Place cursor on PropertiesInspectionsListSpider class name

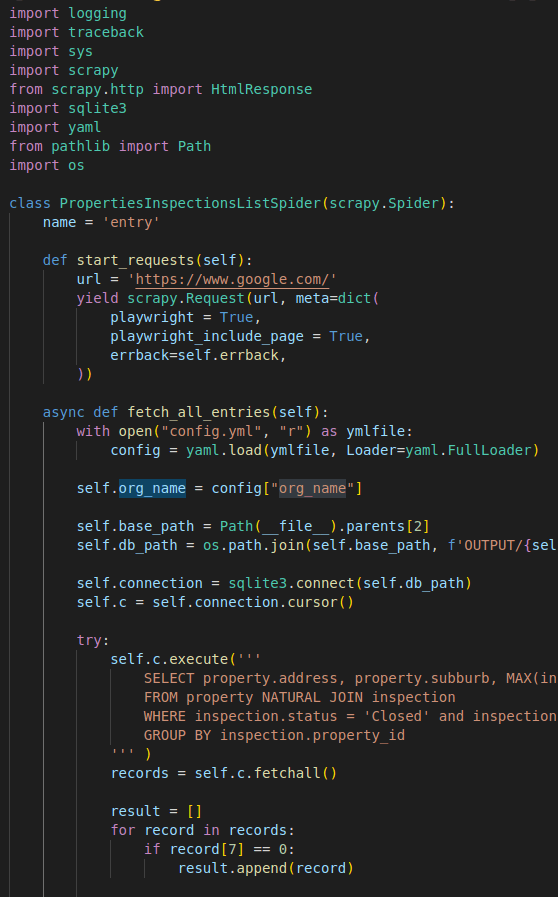pyautogui.click(x=190, y=204)
